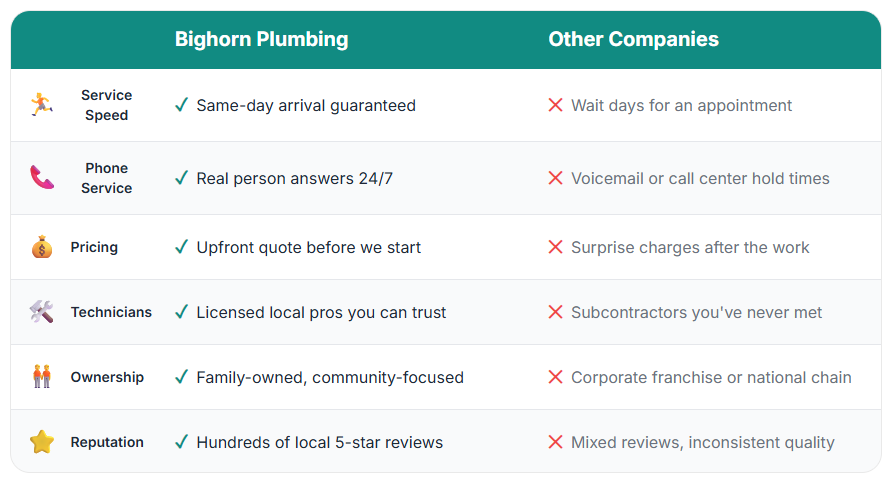Click the red X beside Surprise charges

[x=555, y=247]
